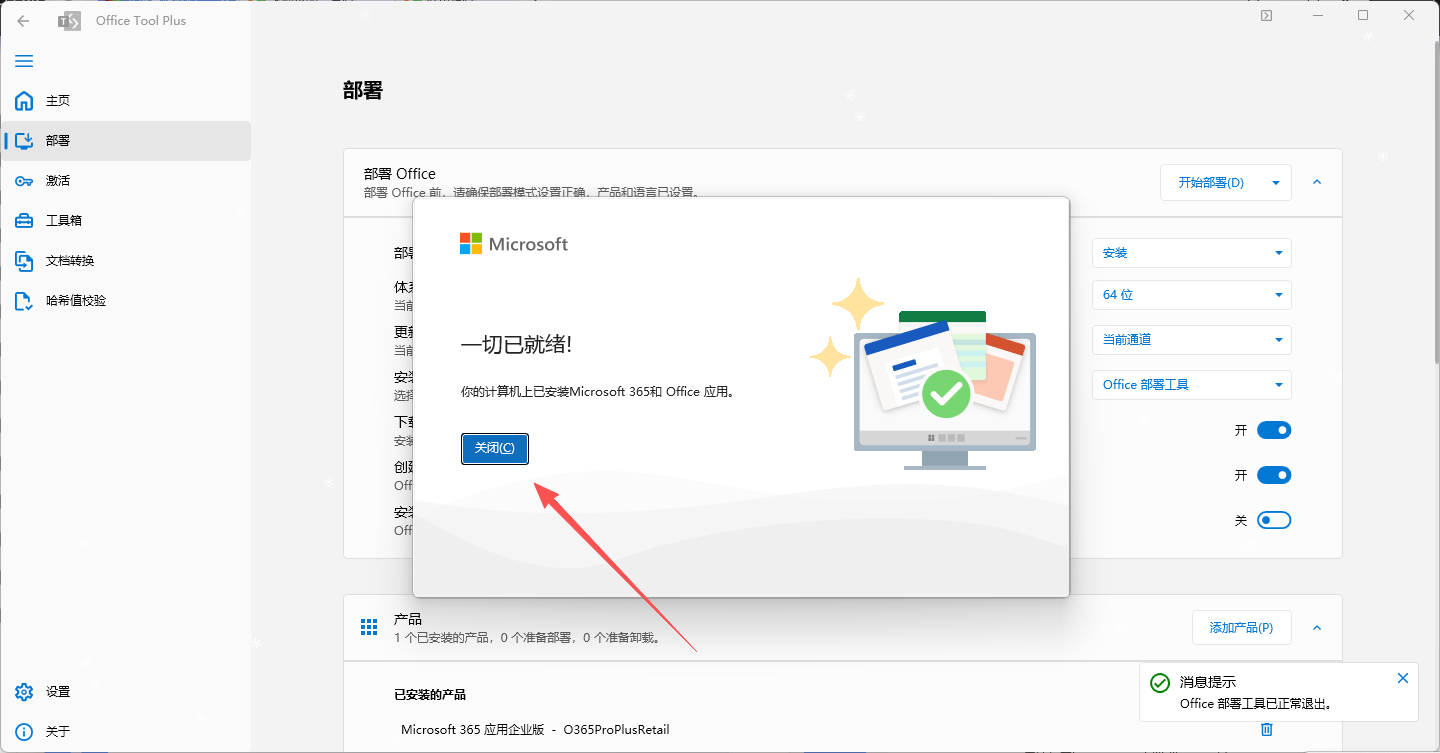Open the navigation hamburger menu

[x=24, y=61]
